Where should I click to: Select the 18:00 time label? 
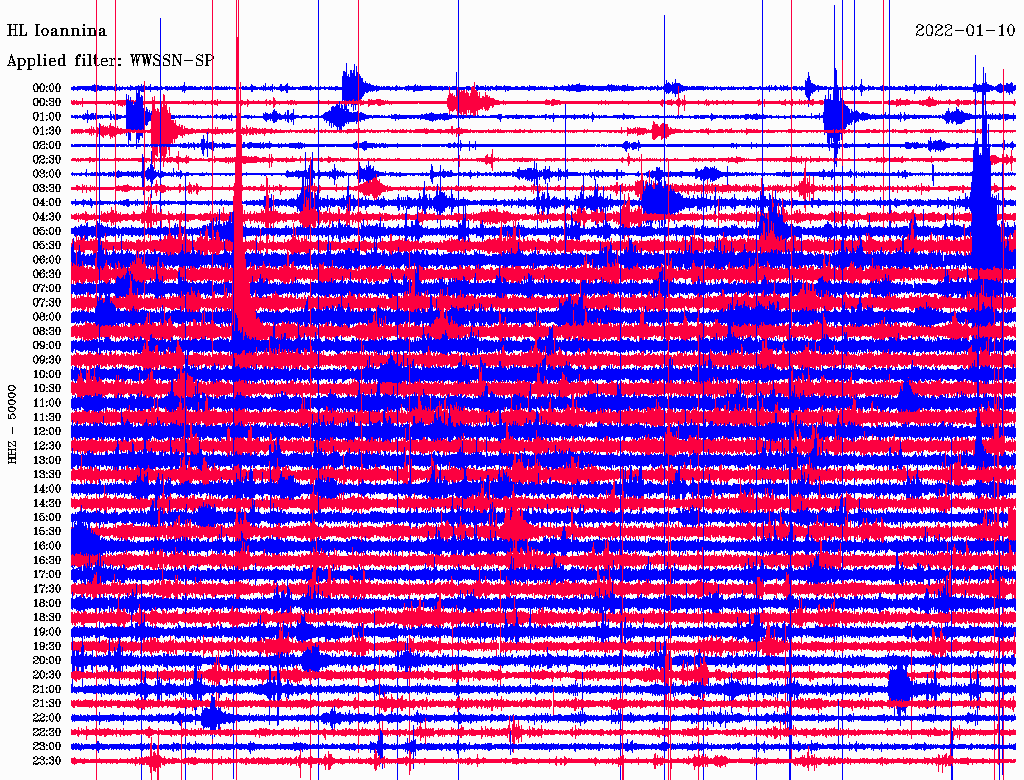(x=47, y=604)
